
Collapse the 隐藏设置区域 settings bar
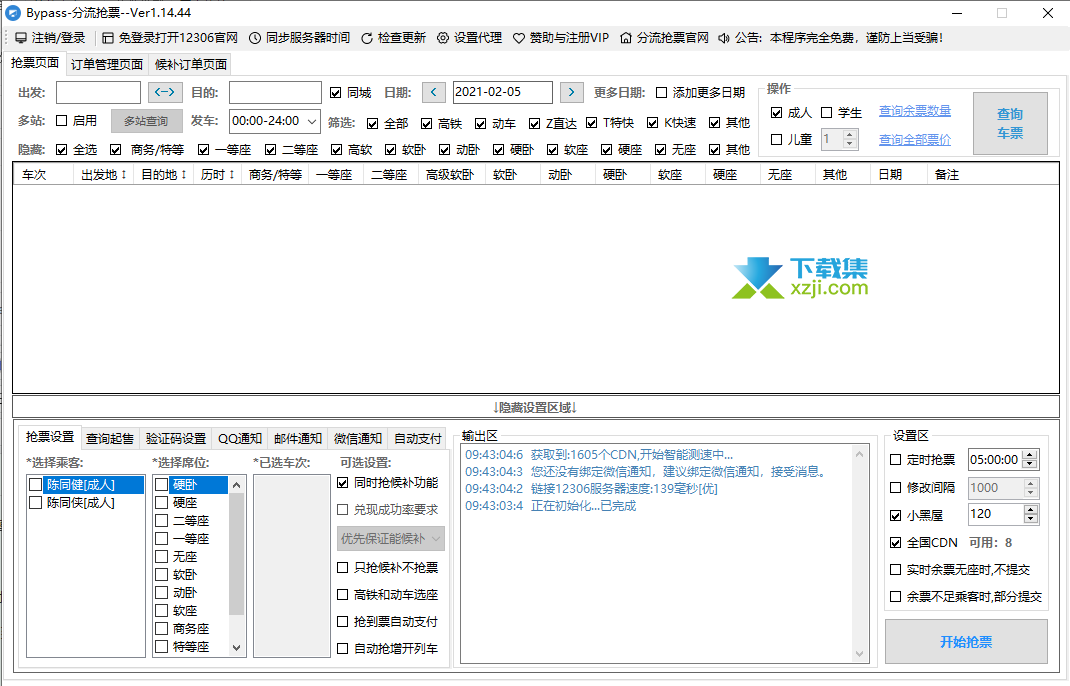(535, 407)
